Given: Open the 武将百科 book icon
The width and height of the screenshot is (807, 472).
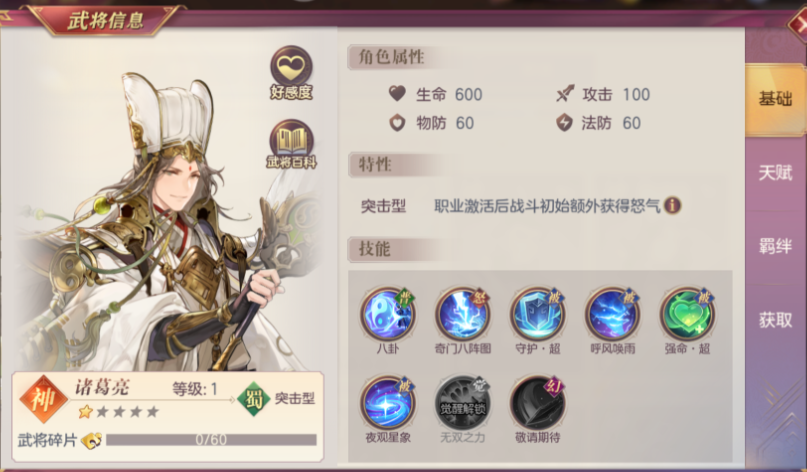Looking at the screenshot, I should 291,144.
